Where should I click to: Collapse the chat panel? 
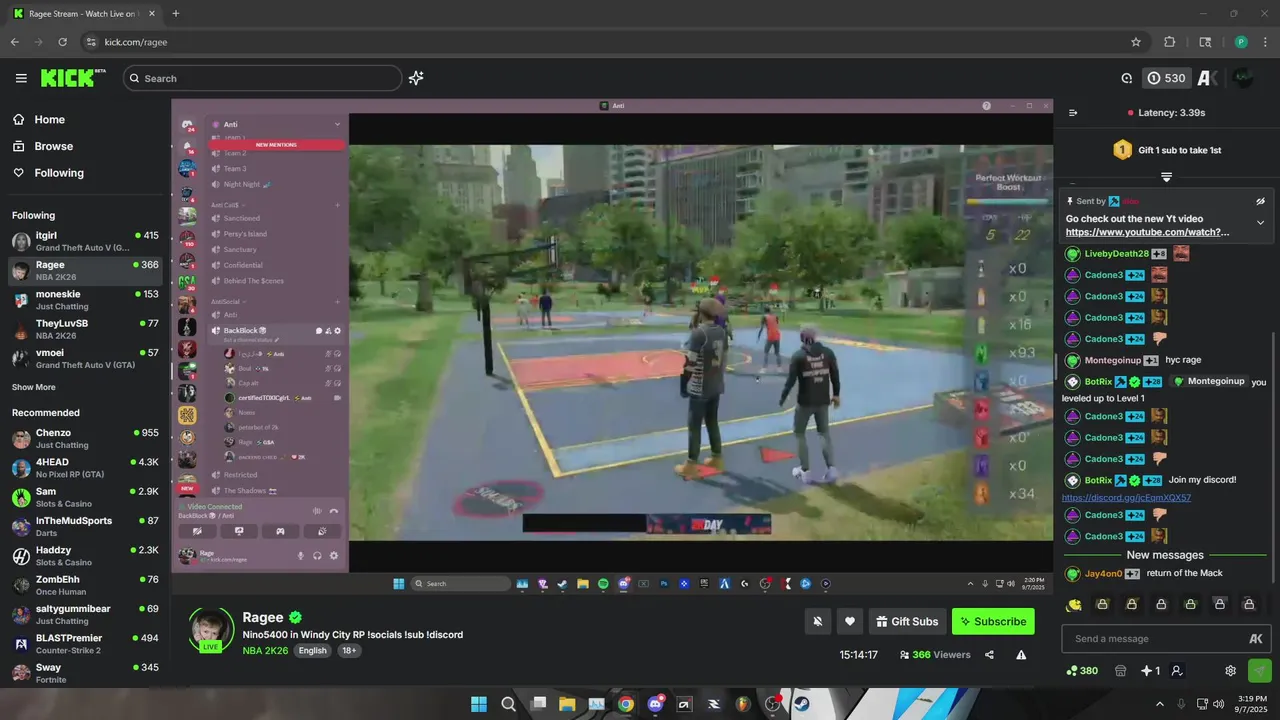point(1073,113)
